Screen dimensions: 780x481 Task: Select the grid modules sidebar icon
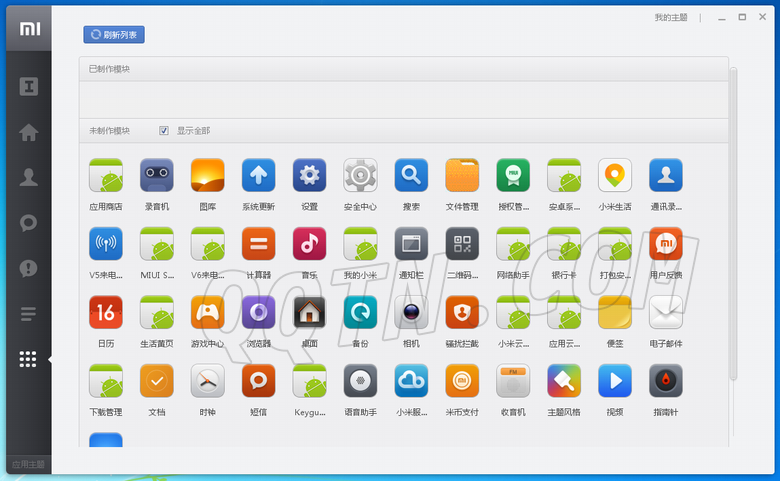coord(28,359)
